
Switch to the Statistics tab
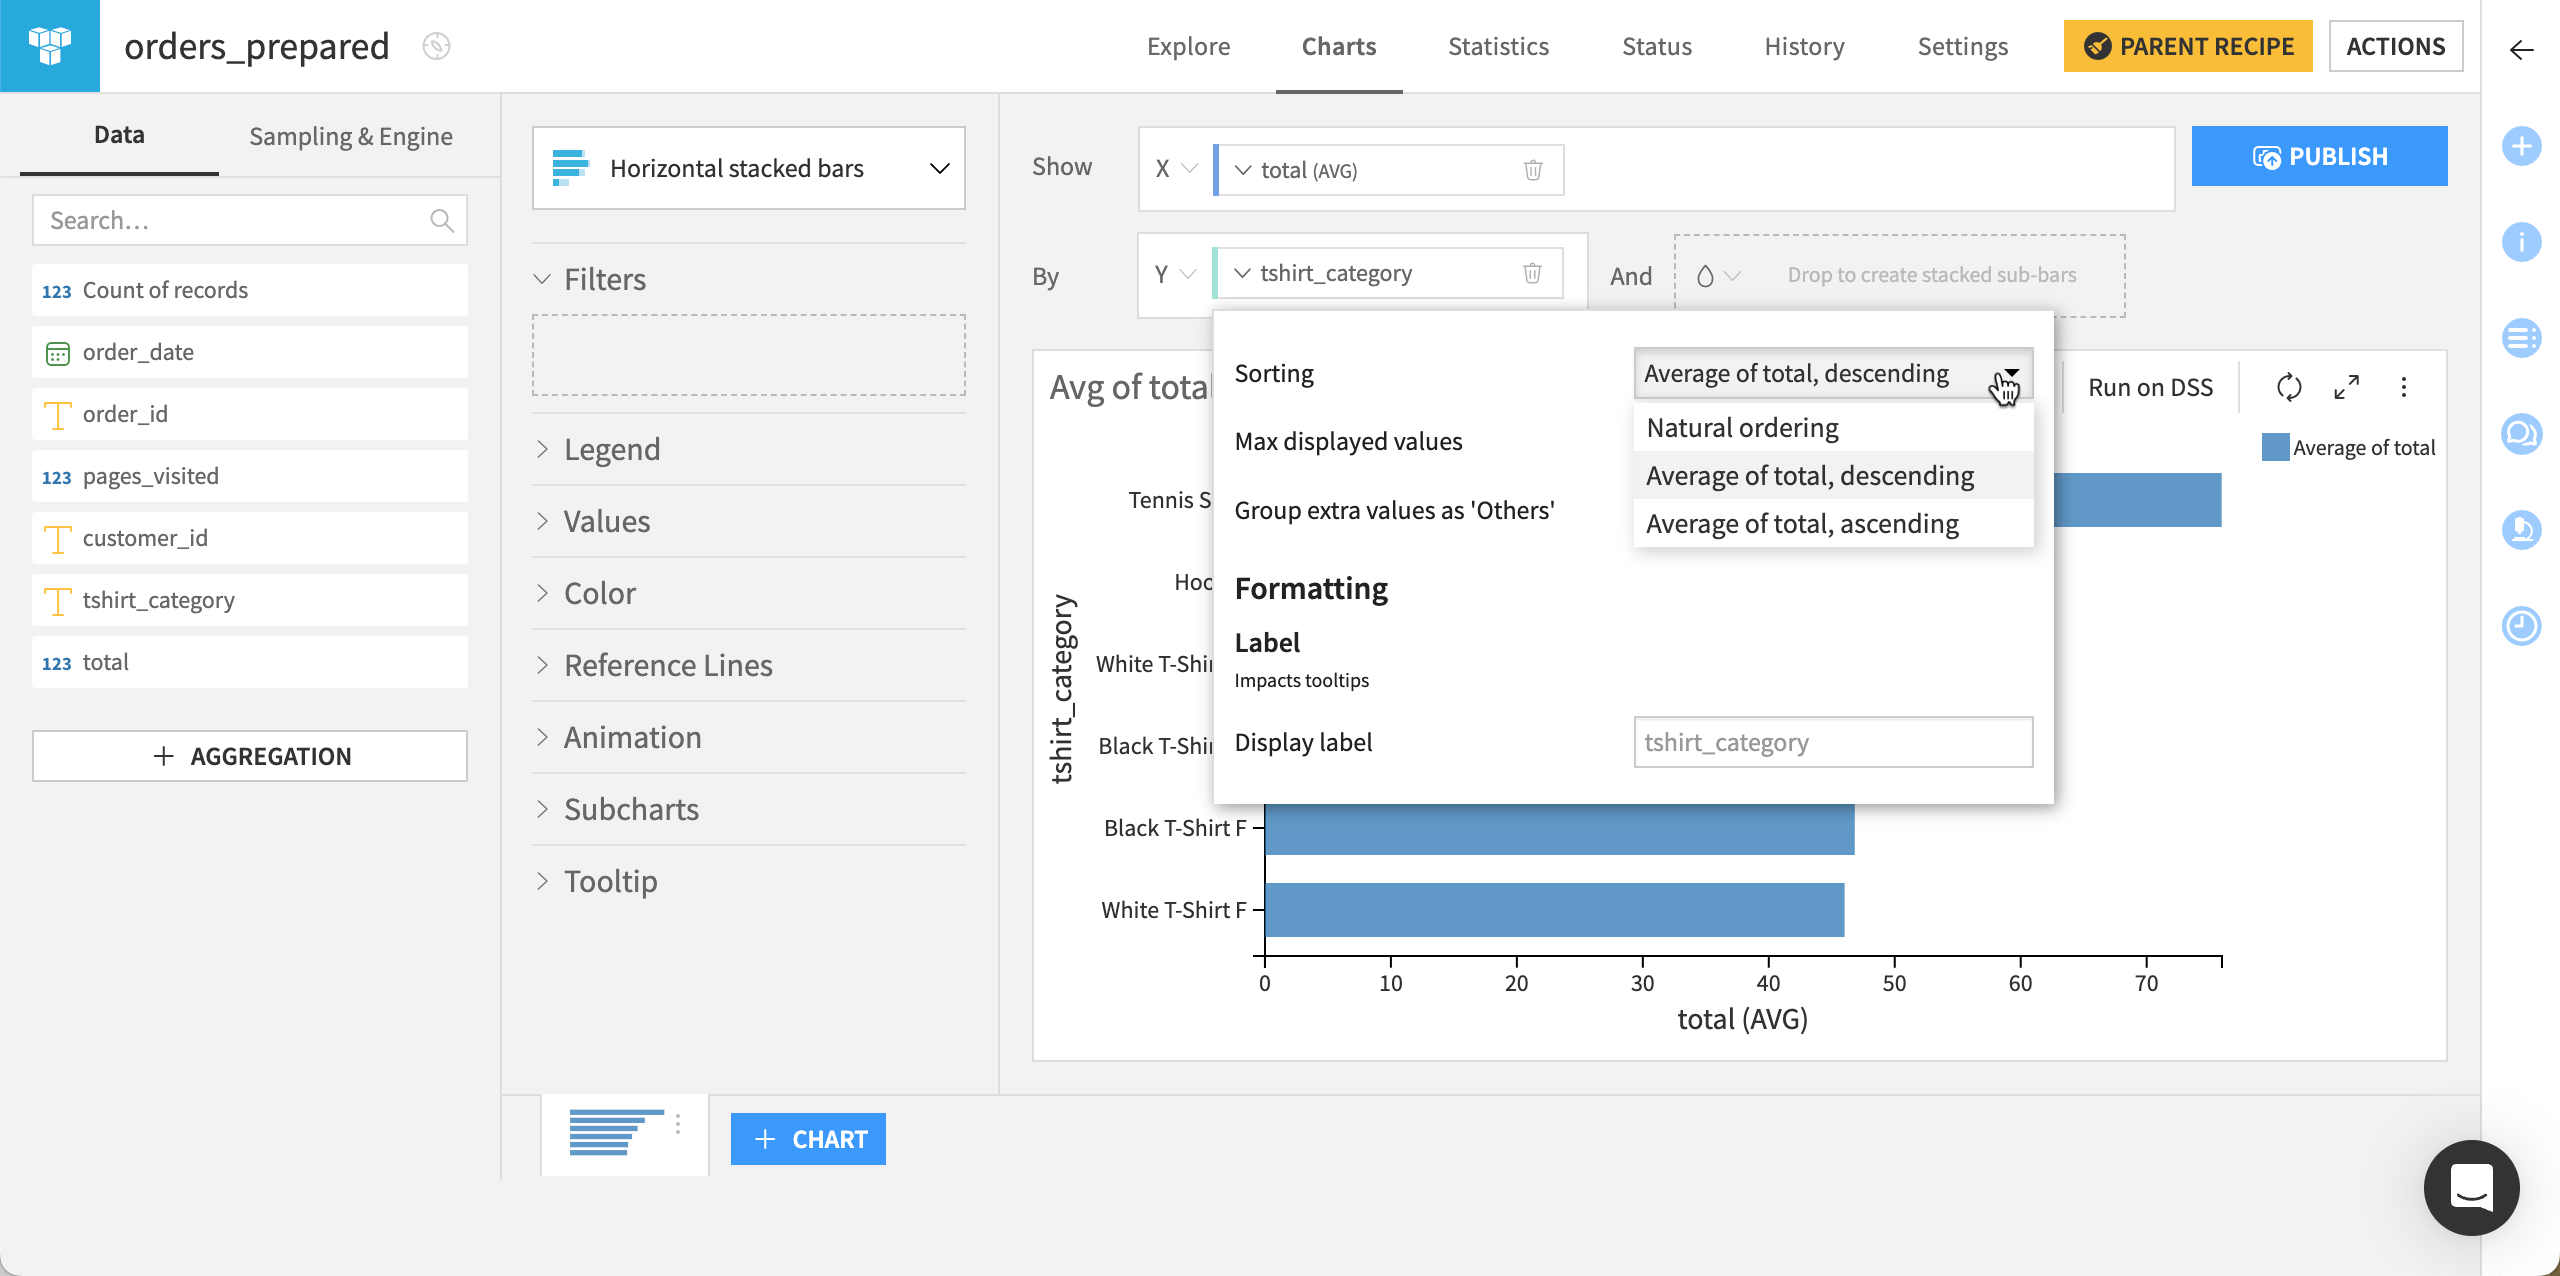(1497, 46)
